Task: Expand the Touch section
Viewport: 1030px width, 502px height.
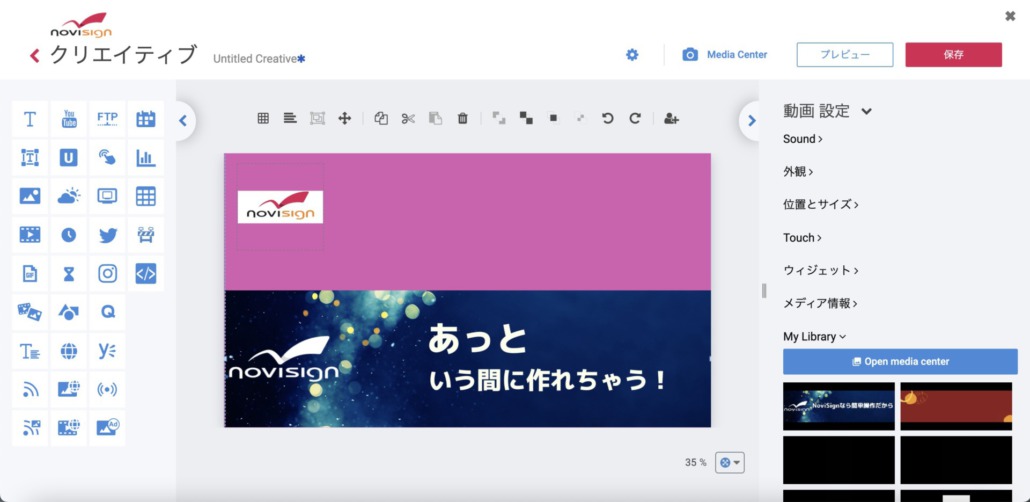Action: pyautogui.click(x=802, y=237)
